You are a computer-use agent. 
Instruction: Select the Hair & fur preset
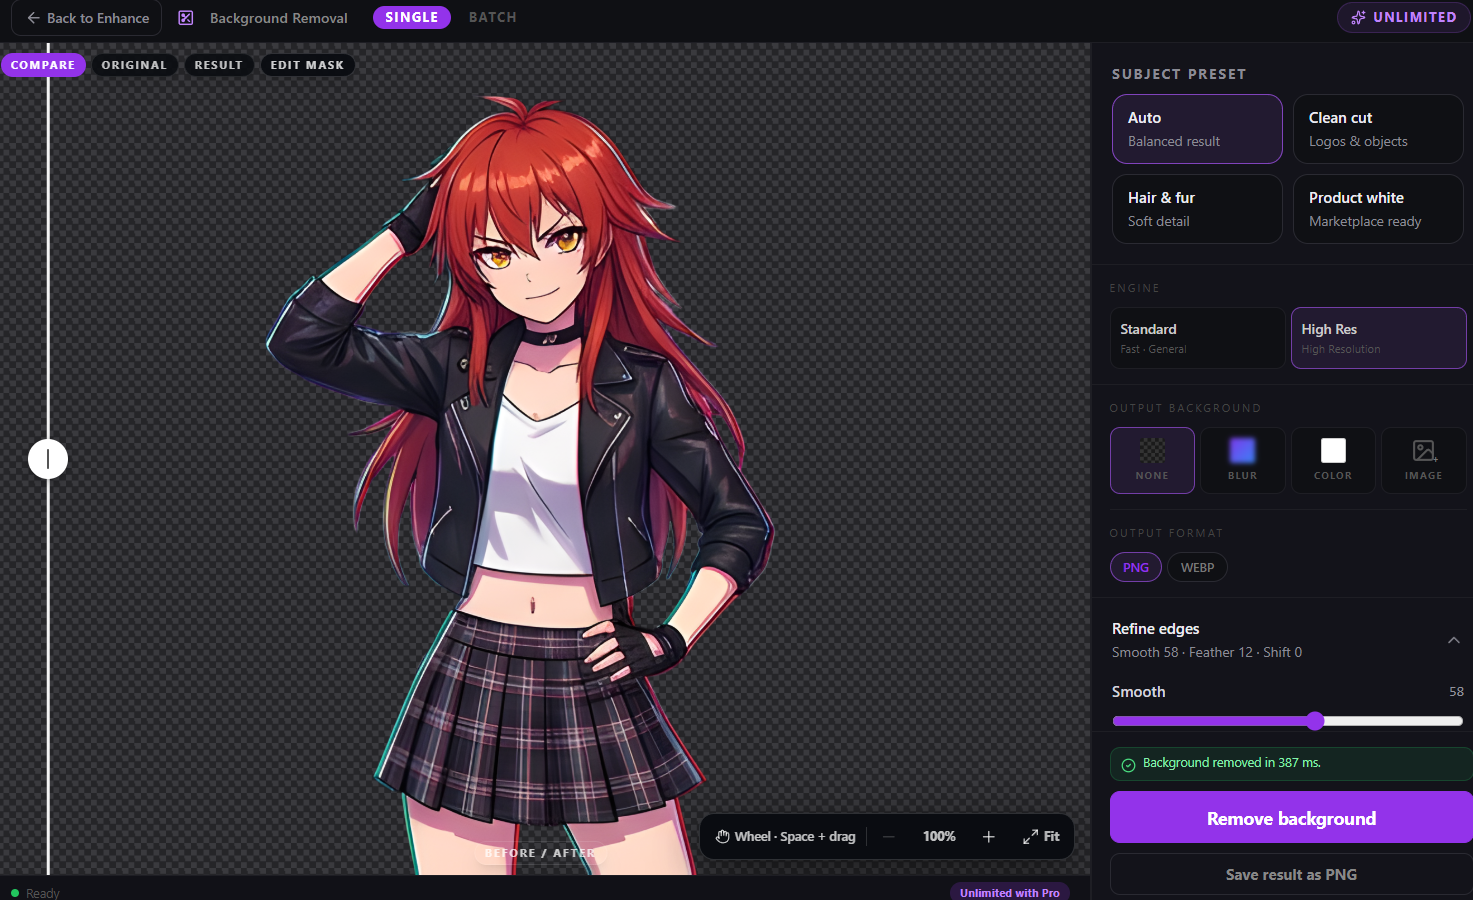pos(1197,209)
